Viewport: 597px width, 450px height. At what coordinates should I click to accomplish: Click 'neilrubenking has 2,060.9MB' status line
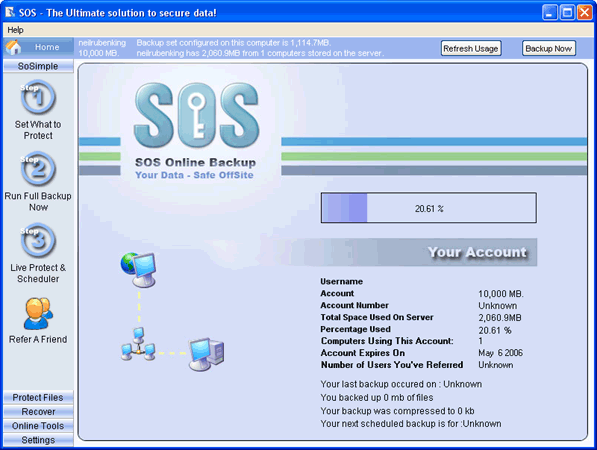[260, 53]
